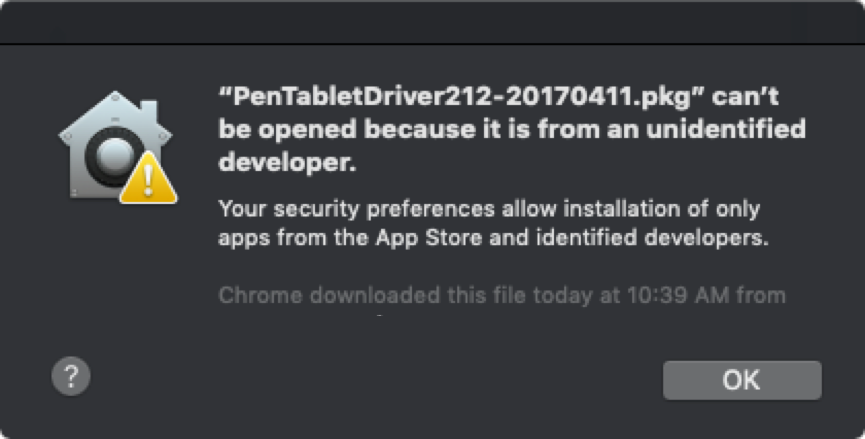This screenshot has width=865, height=439.
Task: Click the PenTabletDriver212-20170411.pkg filename text
Action: tap(463, 97)
